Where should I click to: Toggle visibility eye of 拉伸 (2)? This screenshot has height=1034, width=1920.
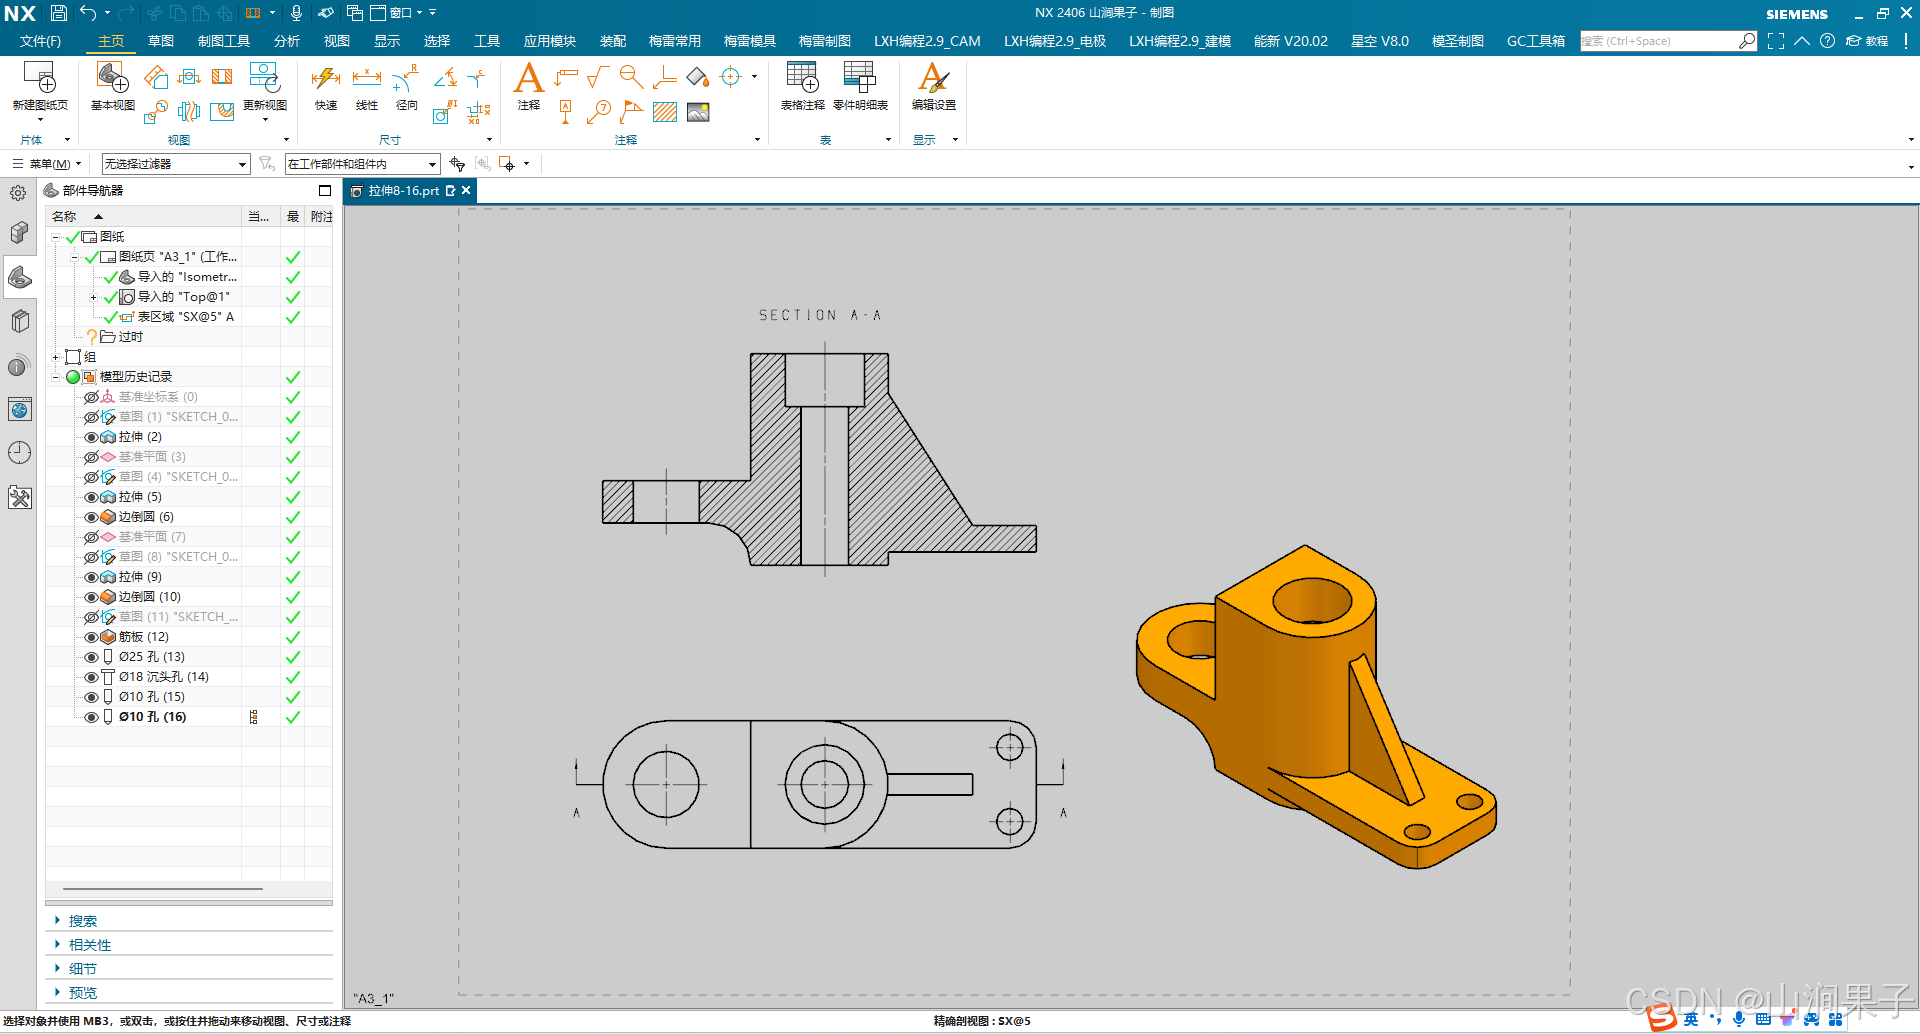coord(91,437)
